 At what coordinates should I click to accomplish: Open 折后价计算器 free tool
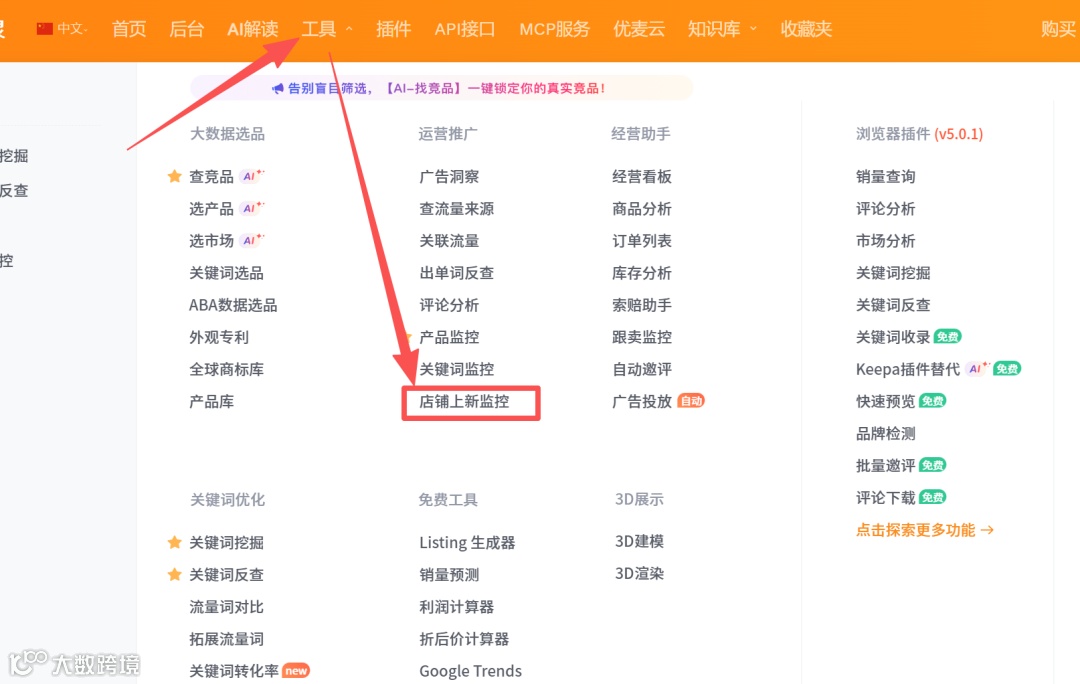pos(464,639)
